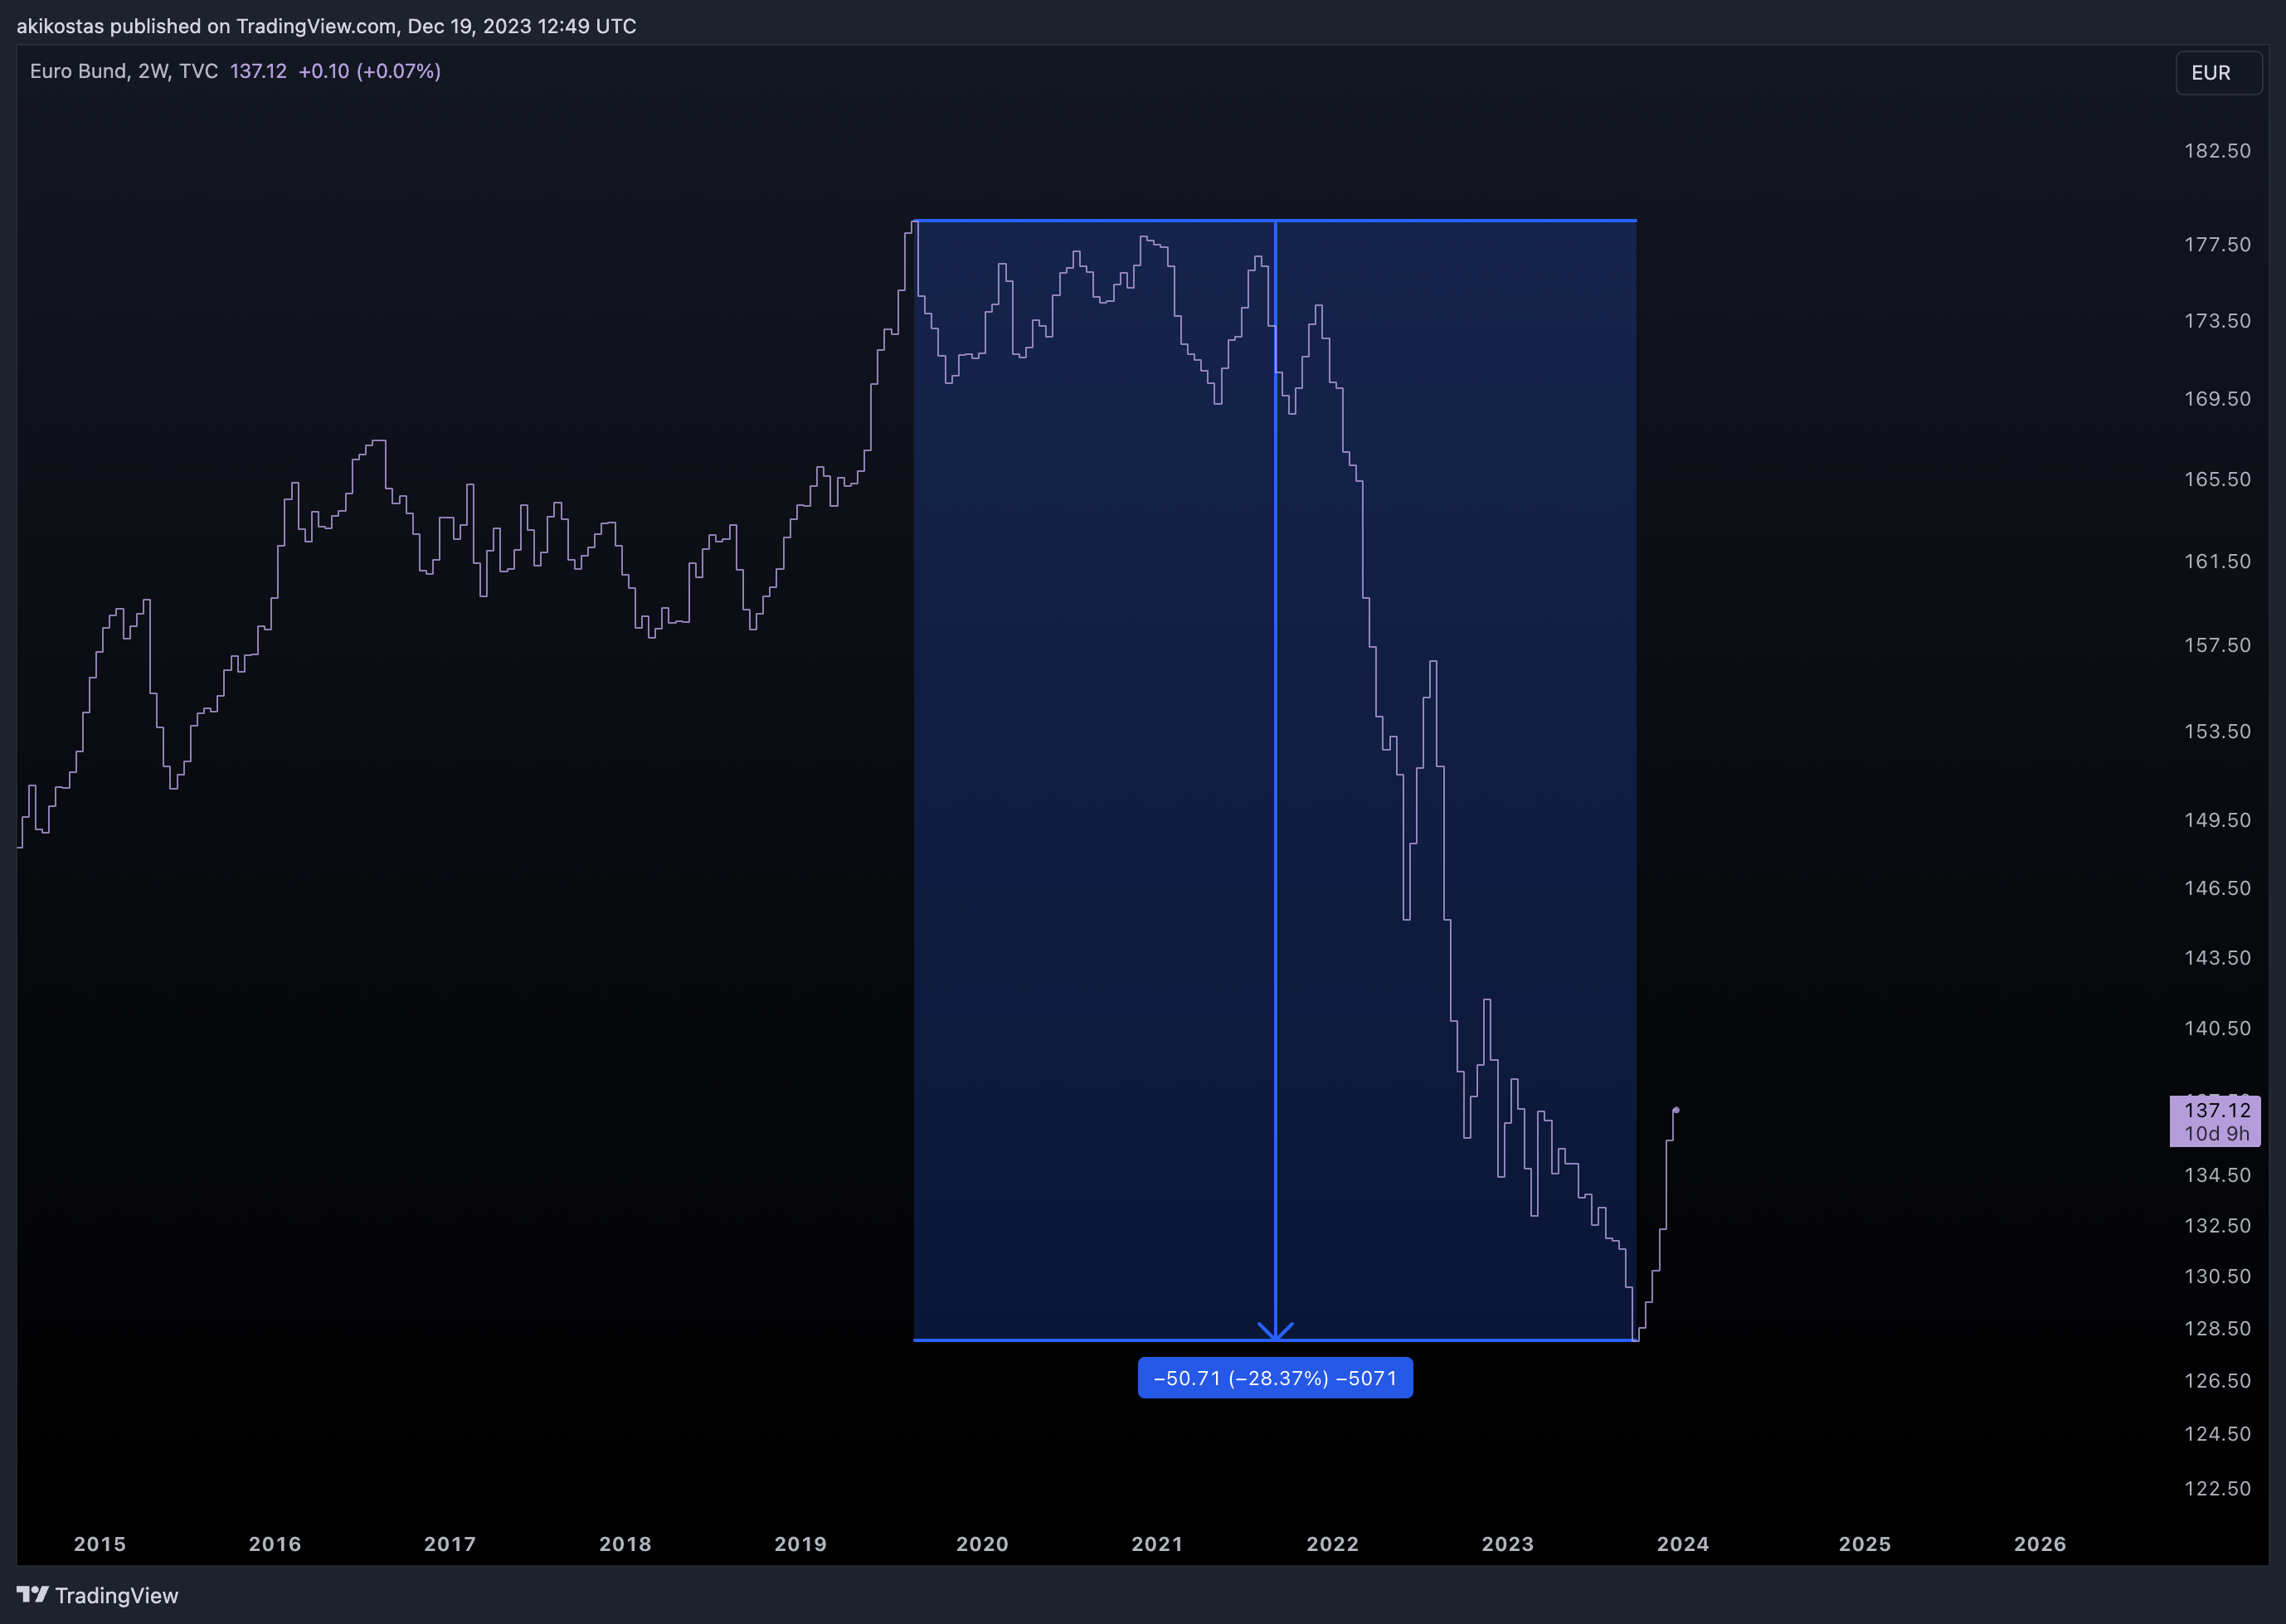This screenshot has width=2286, height=1624.
Task: Click the 173.50 price axis label
Action: pos(2217,321)
